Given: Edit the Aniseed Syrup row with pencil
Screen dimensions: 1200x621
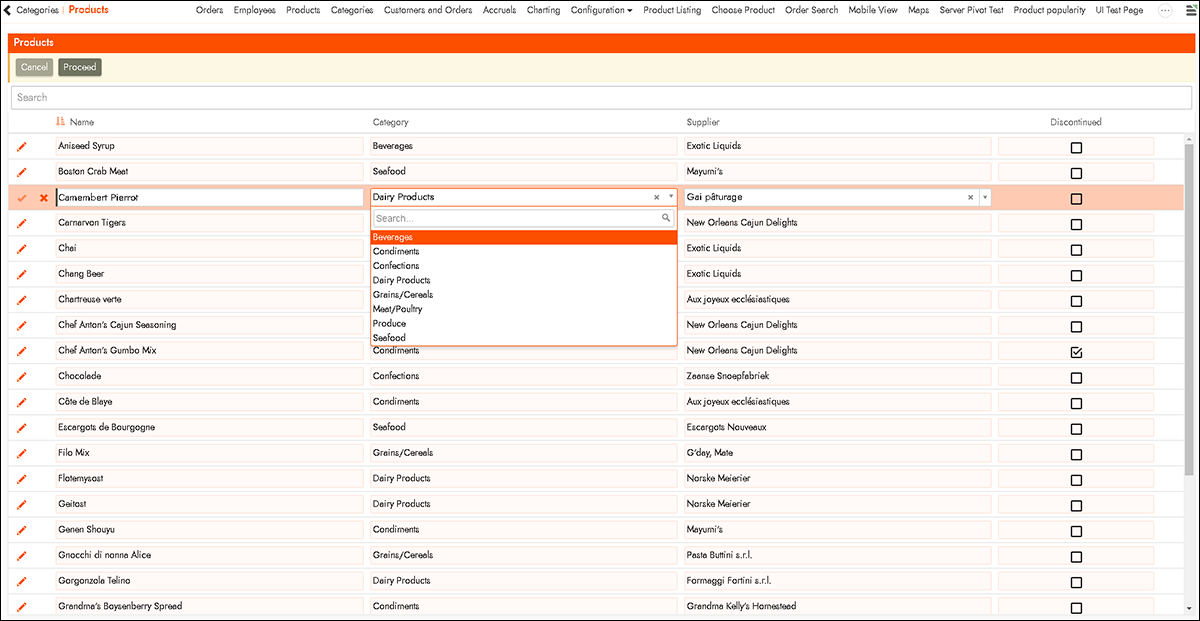Looking at the screenshot, I should (x=22, y=147).
